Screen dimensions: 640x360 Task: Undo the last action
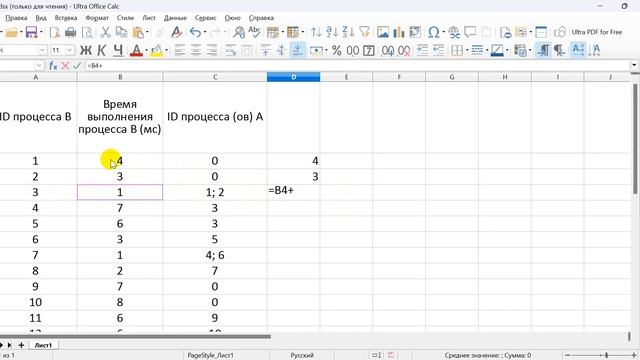click(195, 32)
